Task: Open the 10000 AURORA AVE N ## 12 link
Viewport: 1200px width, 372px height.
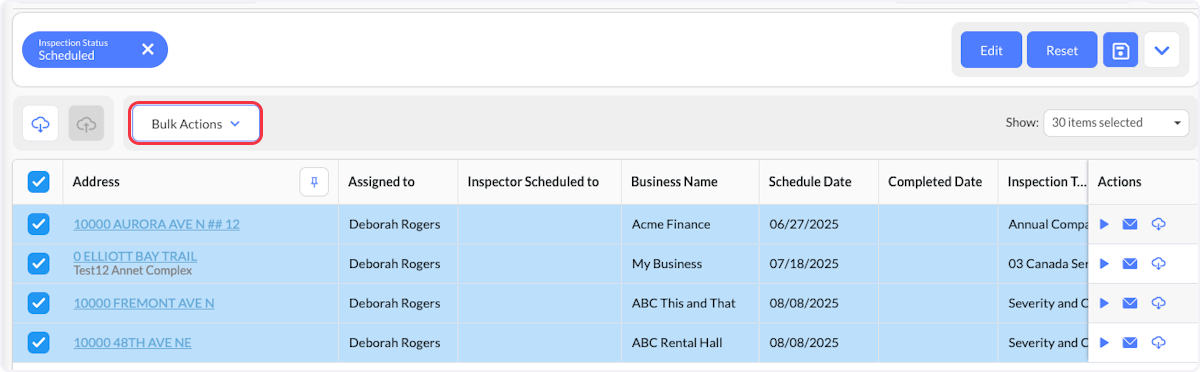Action: [x=156, y=224]
